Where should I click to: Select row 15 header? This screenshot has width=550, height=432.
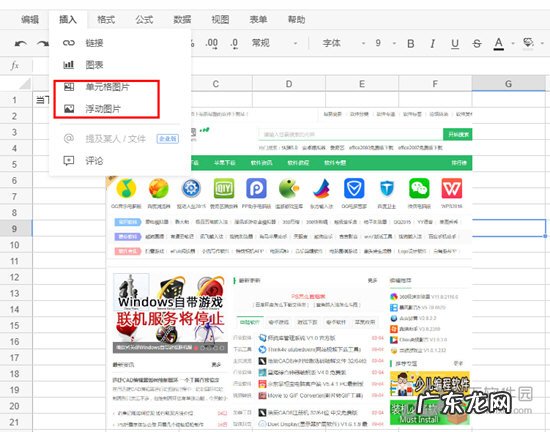click(x=15, y=325)
